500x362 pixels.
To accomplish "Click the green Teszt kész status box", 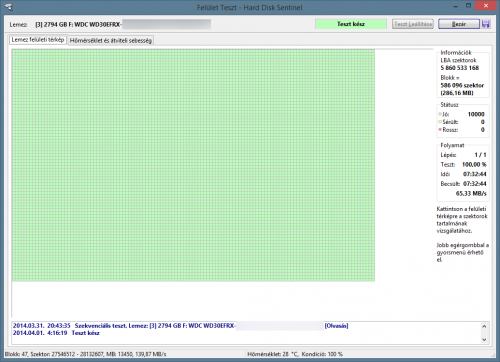I will pos(351,24).
